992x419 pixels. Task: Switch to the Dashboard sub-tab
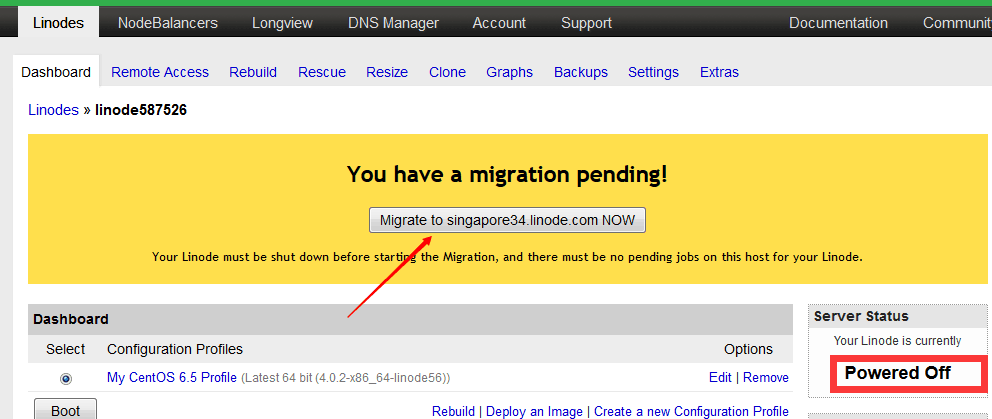[x=56, y=72]
